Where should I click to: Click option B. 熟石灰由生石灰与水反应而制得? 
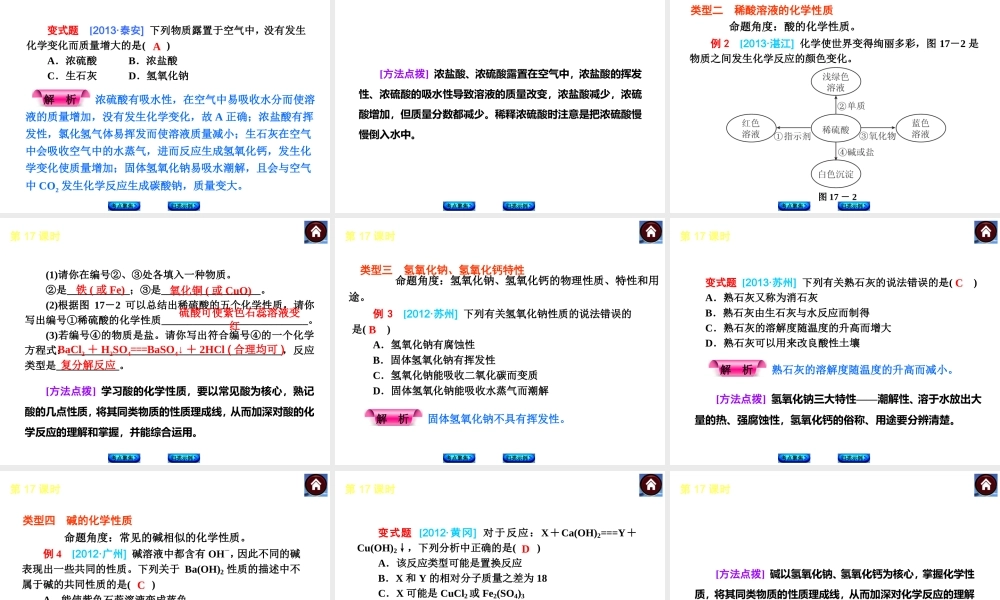pos(788,313)
